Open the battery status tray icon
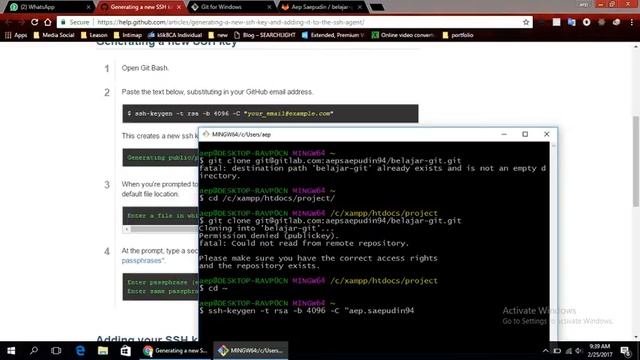 (557, 351)
